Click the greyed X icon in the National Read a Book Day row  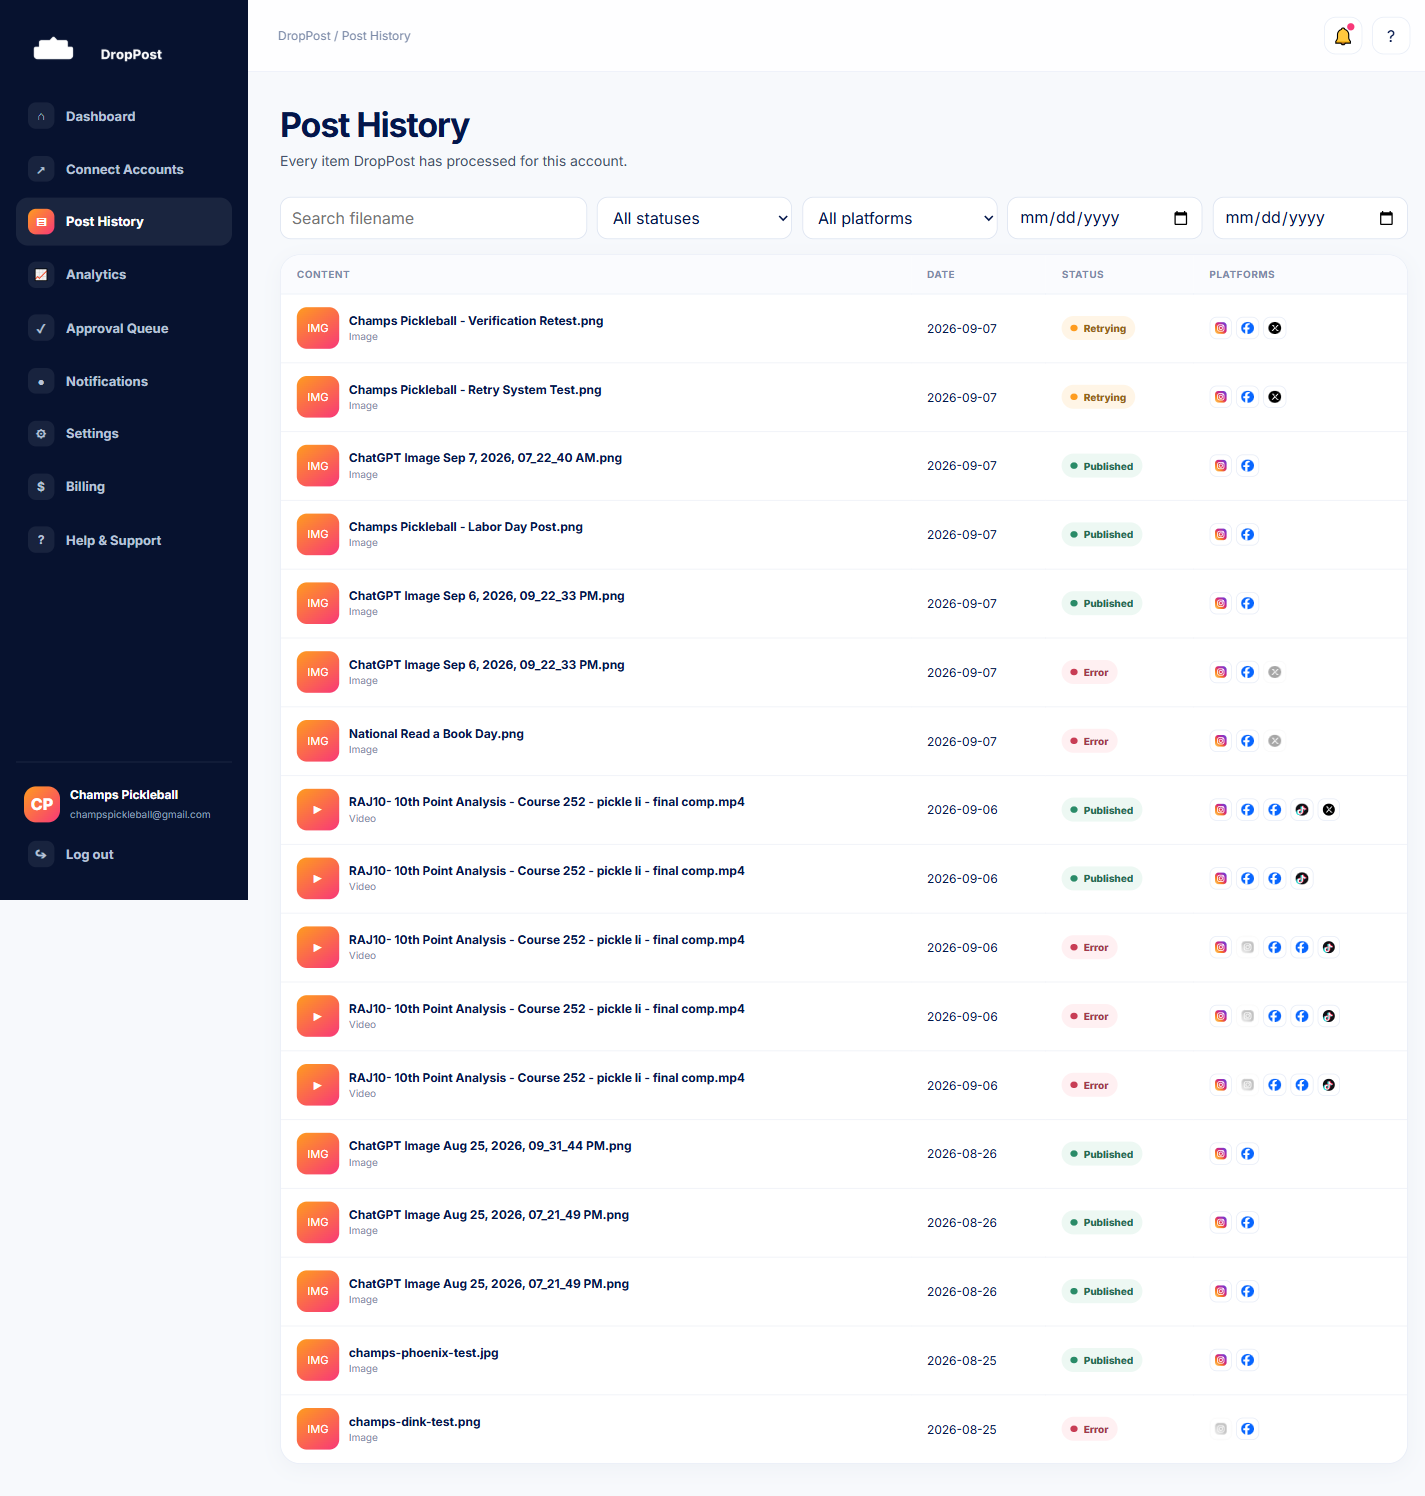coord(1275,741)
